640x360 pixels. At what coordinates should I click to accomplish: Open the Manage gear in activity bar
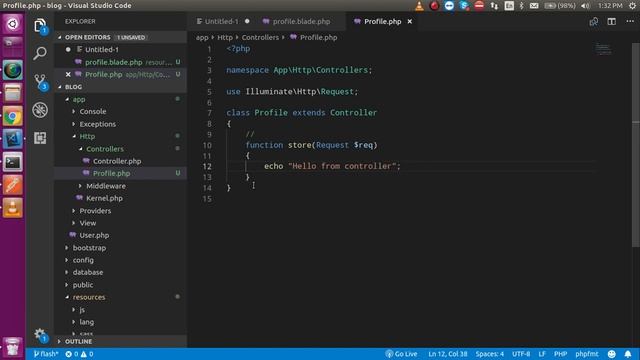click(40, 335)
